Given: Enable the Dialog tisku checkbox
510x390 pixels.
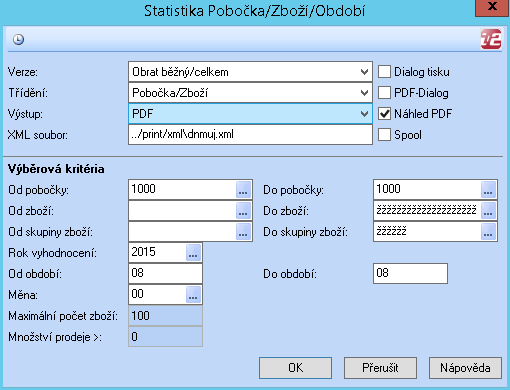Looking at the screenshot, I should (384, 72).
